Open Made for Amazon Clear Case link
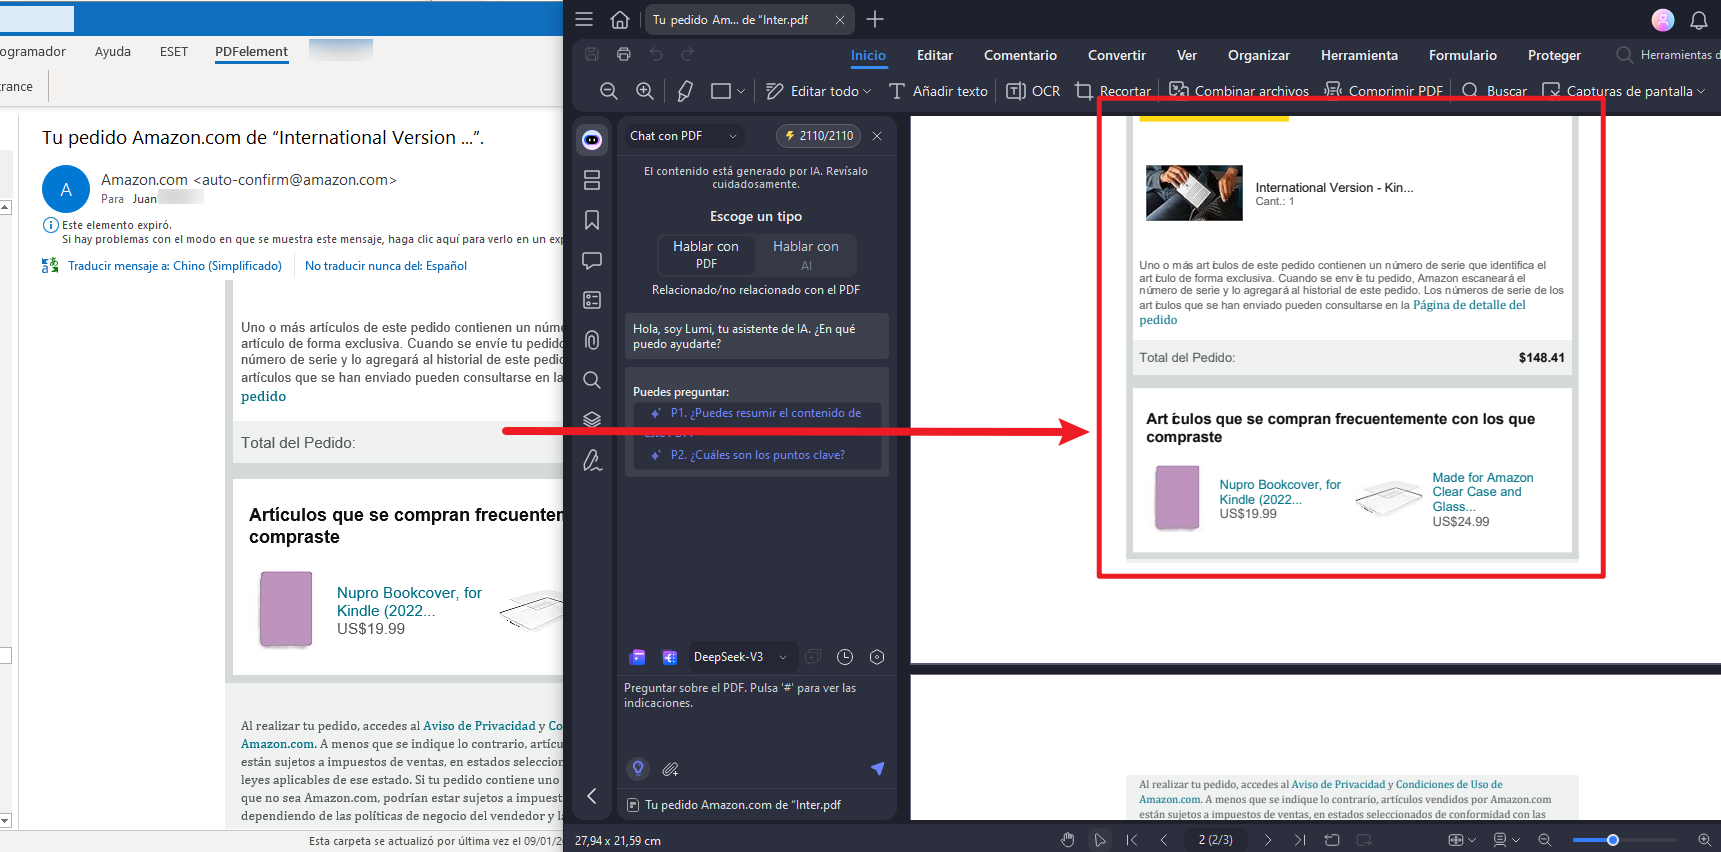This screenshot has width=1721, height=852. pos(1482,492)
